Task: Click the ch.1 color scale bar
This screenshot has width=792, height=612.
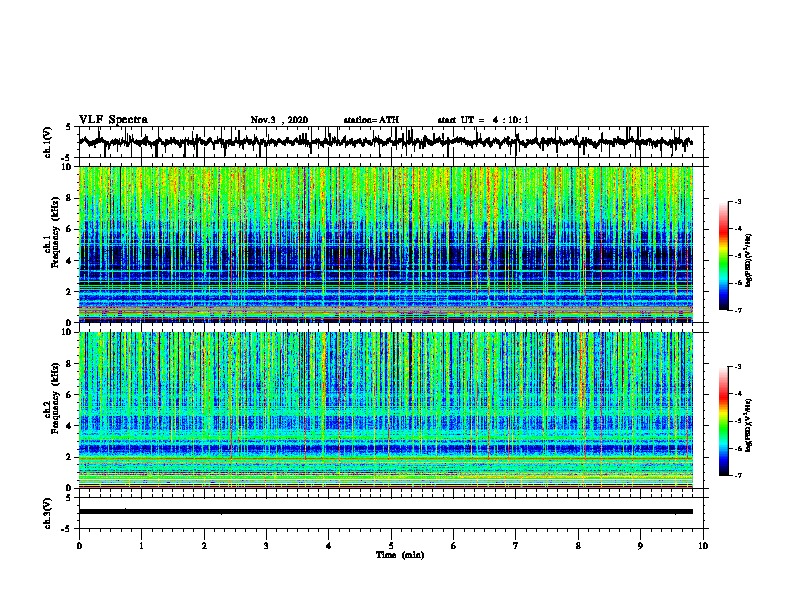Action: pyautogui.click(x=724, y=256)
